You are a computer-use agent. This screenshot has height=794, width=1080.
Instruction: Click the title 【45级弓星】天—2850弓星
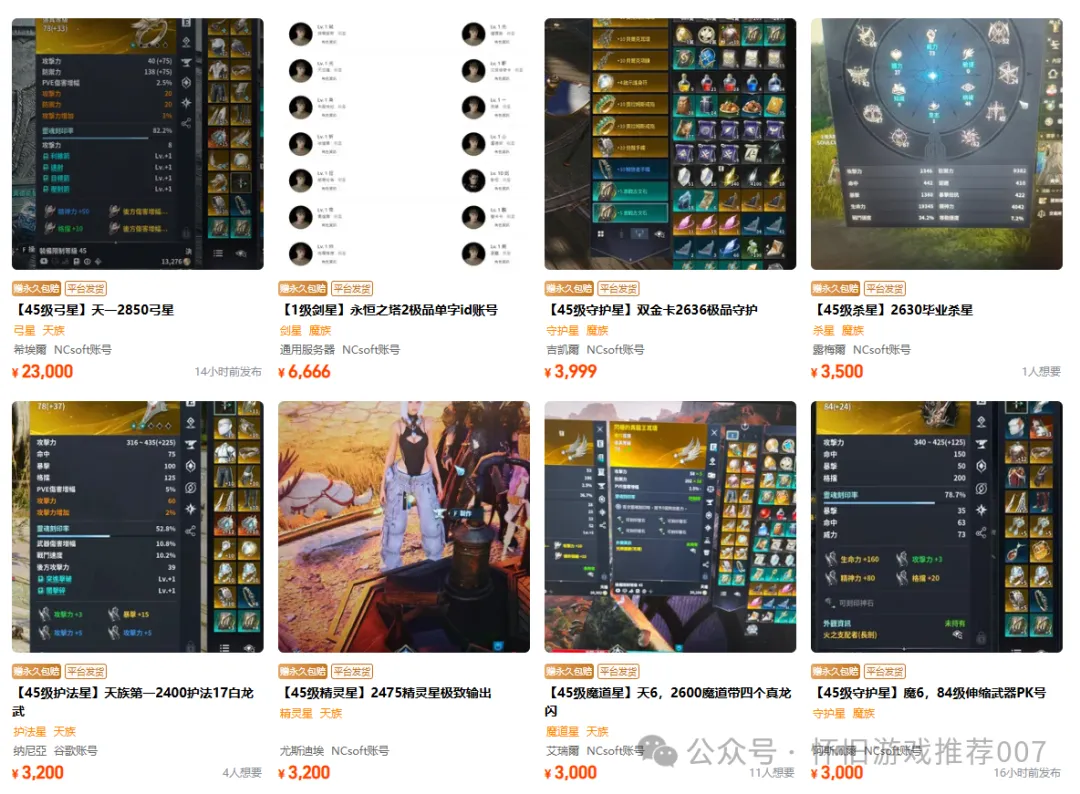coord(93,310)
